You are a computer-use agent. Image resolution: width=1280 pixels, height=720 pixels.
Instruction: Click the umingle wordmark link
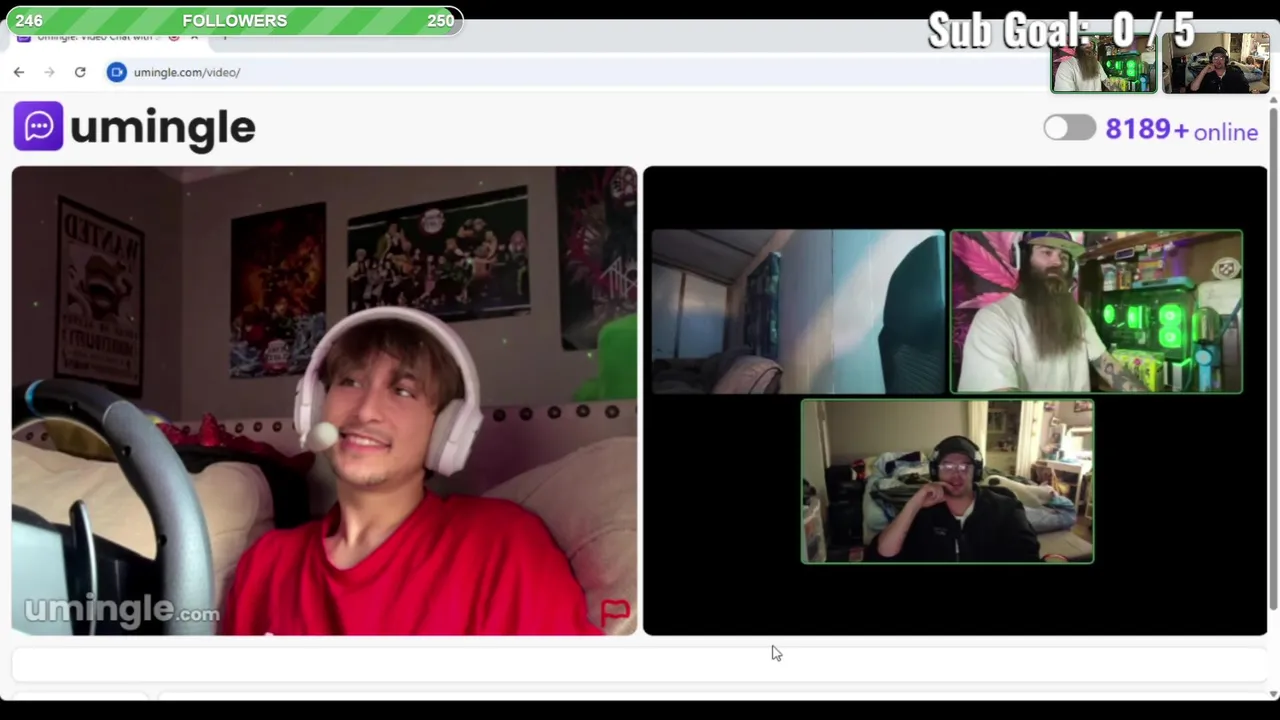162,128
